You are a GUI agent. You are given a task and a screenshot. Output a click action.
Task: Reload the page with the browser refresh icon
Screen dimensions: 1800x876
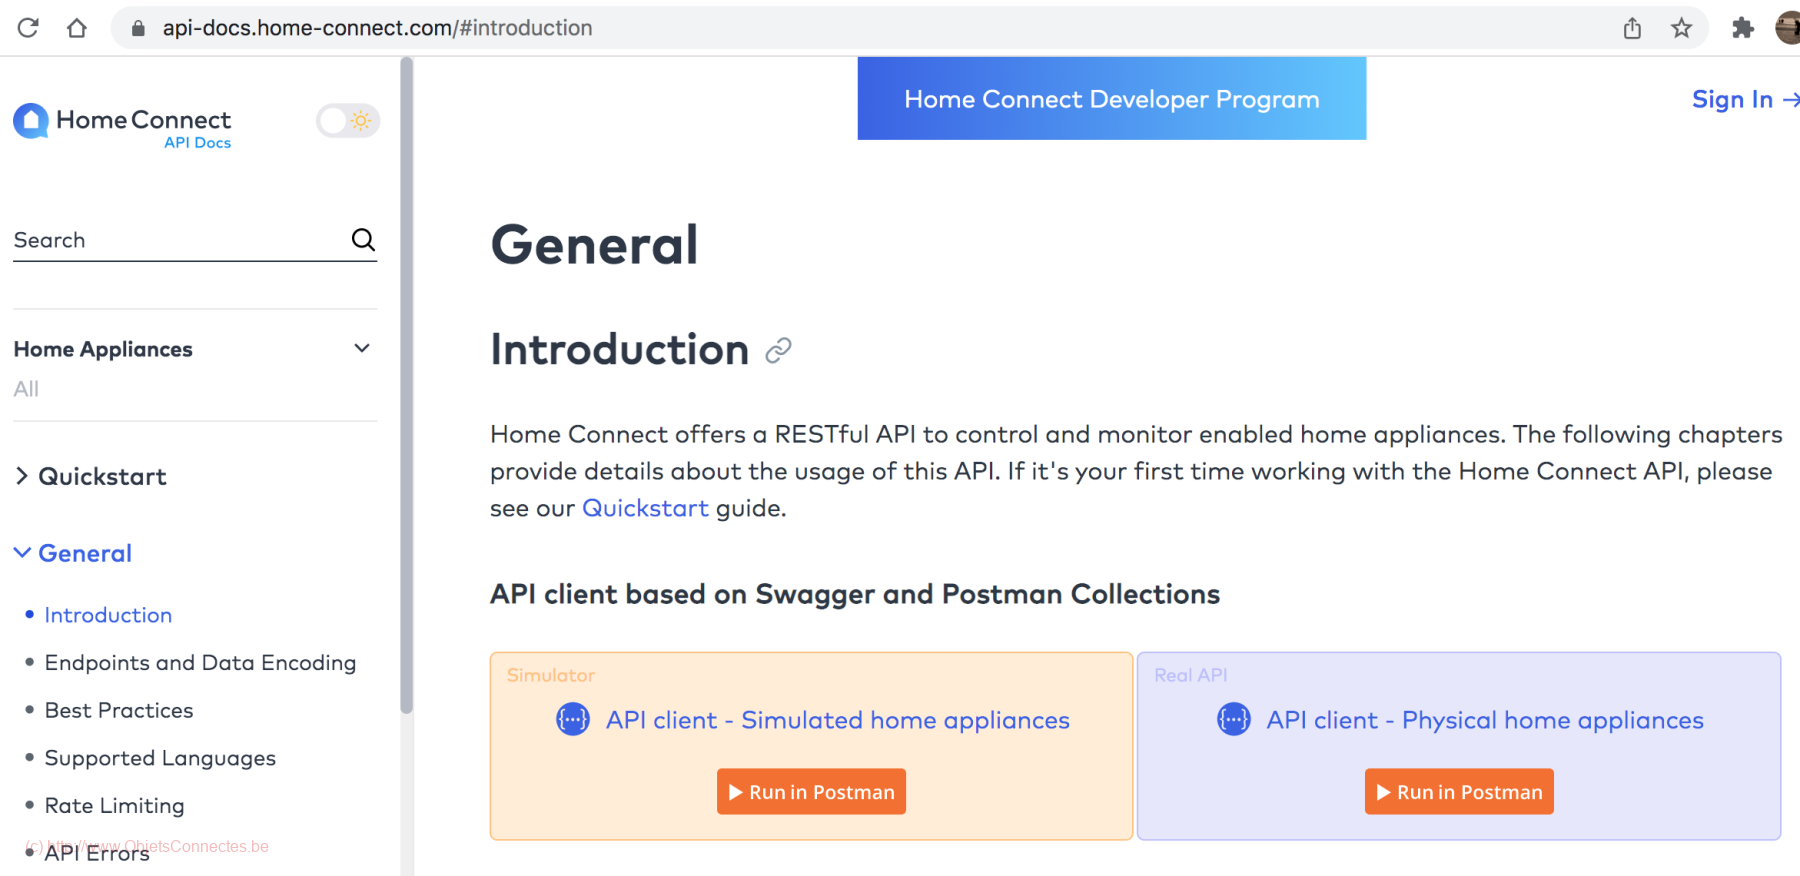point(28,28)
